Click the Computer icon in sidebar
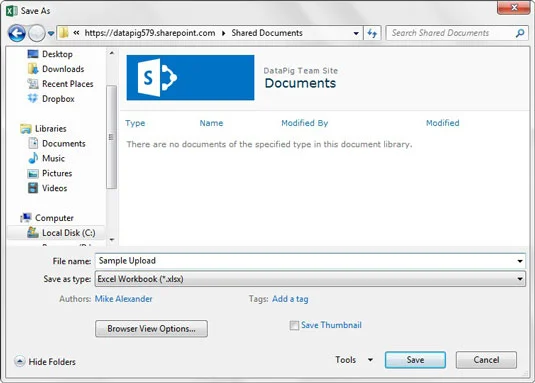The image size is (535, 383). 26,218
